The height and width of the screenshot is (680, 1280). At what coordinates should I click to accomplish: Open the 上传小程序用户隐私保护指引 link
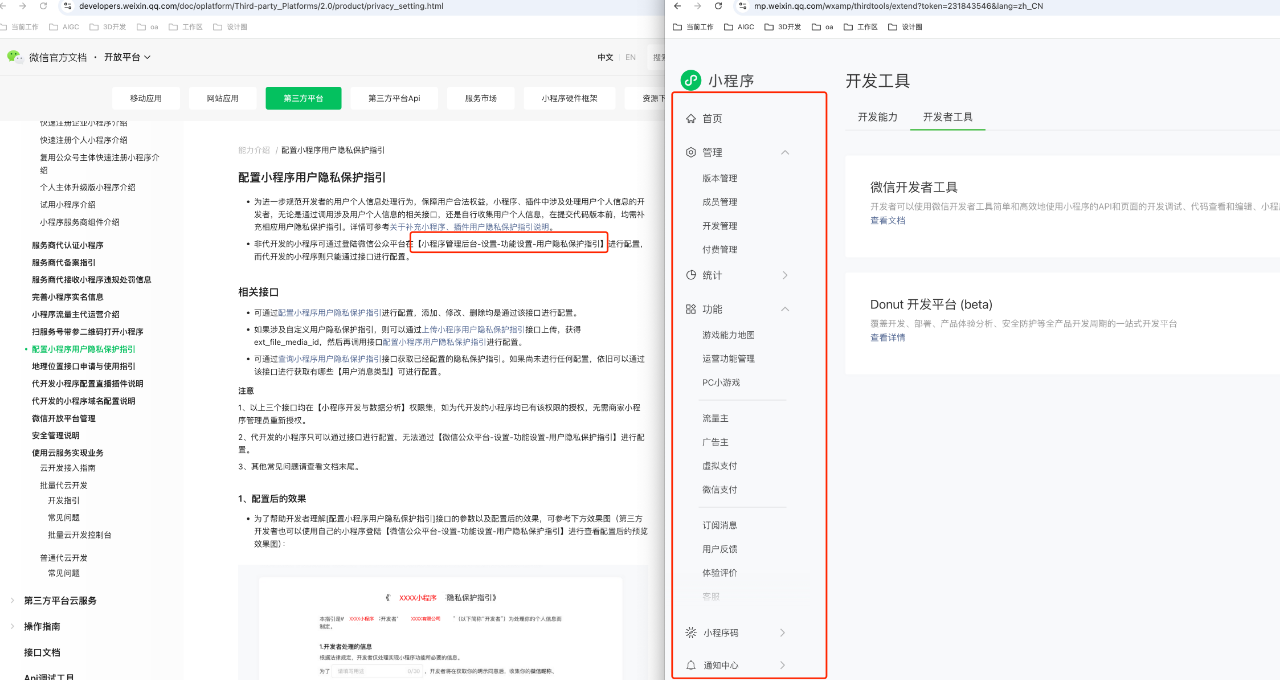(x=473, y=329)
